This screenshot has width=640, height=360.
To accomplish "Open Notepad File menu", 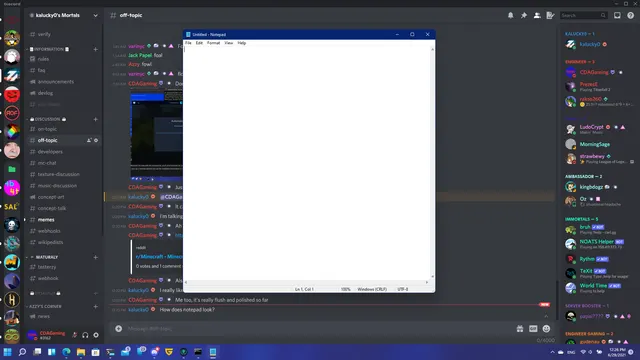I will pyautogui.click(x=188, y=43).
